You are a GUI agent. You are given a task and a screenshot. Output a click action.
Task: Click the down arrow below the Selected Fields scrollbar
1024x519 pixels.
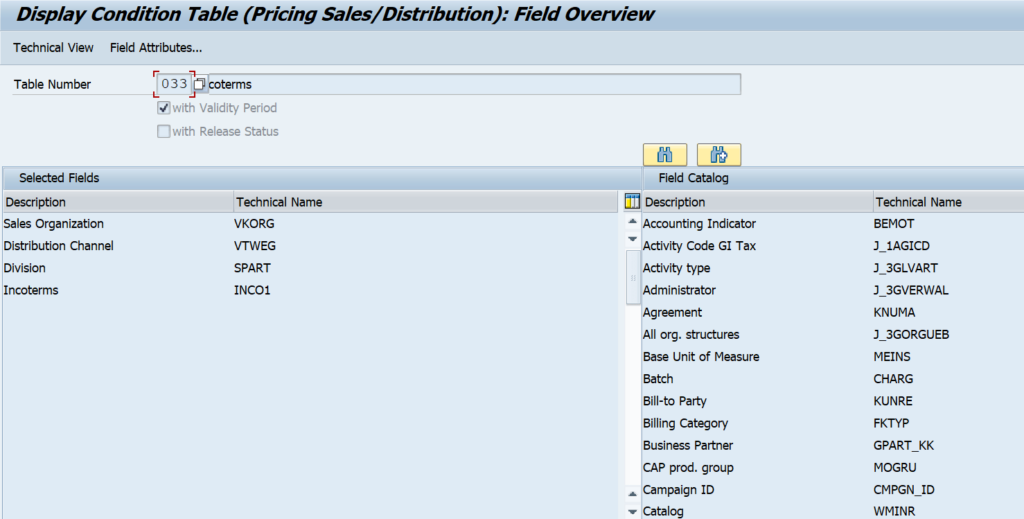(632, 511)
